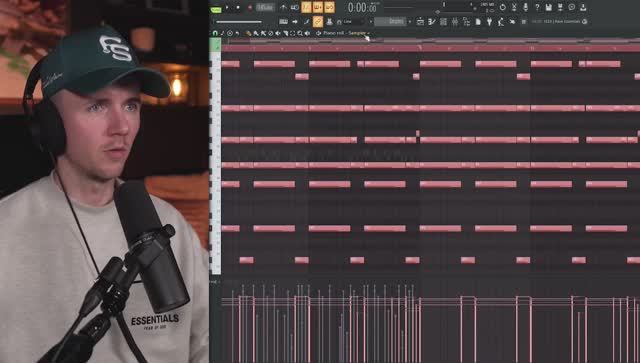Toggle the recording countdown button
The width and height of the screenshot is (640, 363).
(306, 7)
